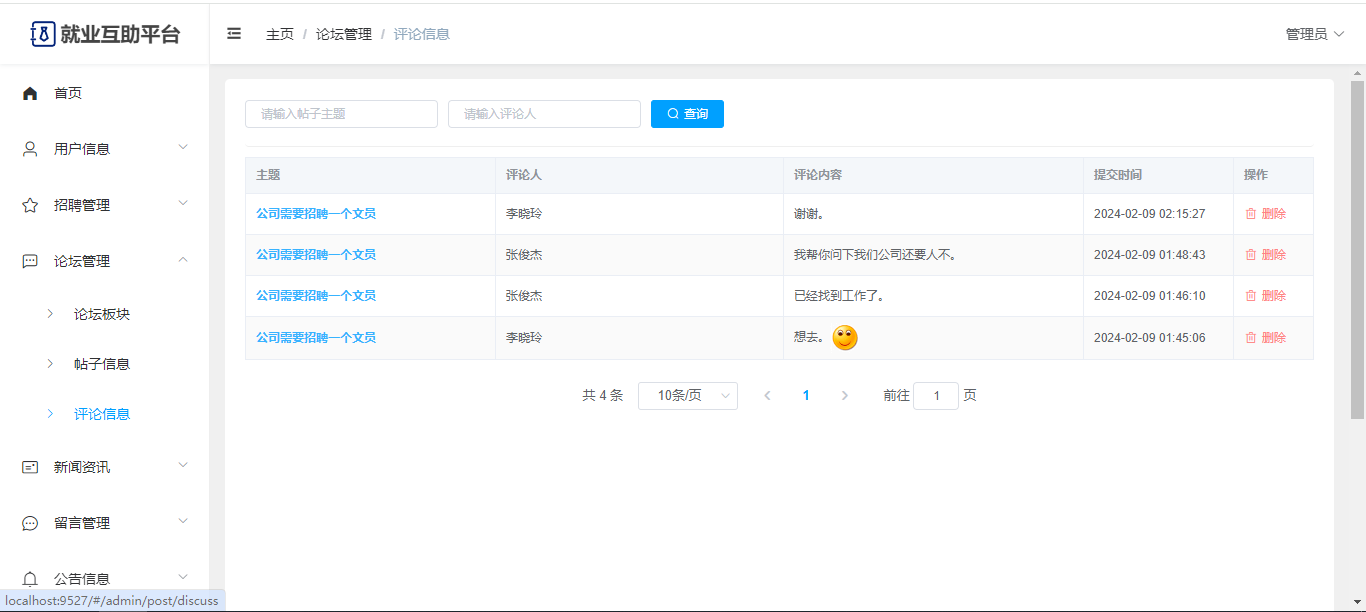The width and height of the screenshot is (1366, 612).
Task: Click the 查询 search button
Action: pos(687,114)
